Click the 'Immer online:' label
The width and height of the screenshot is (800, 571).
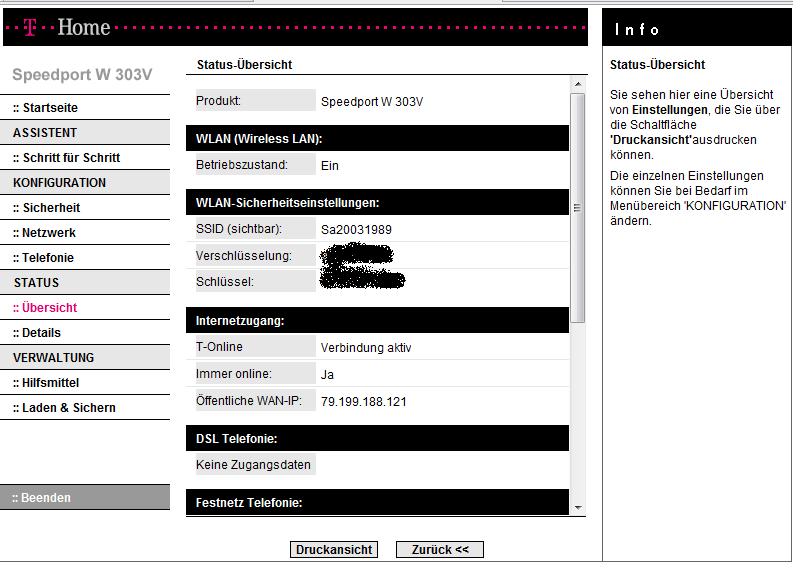[234, 374]
